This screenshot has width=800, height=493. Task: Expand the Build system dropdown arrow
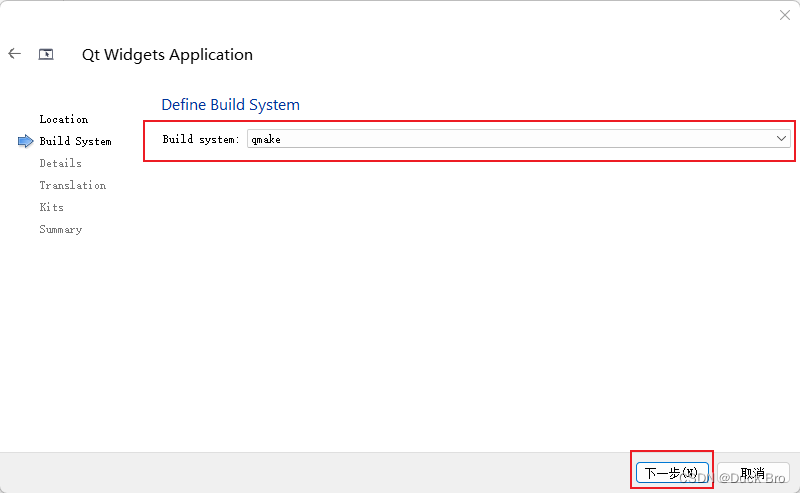coord(781,139)
